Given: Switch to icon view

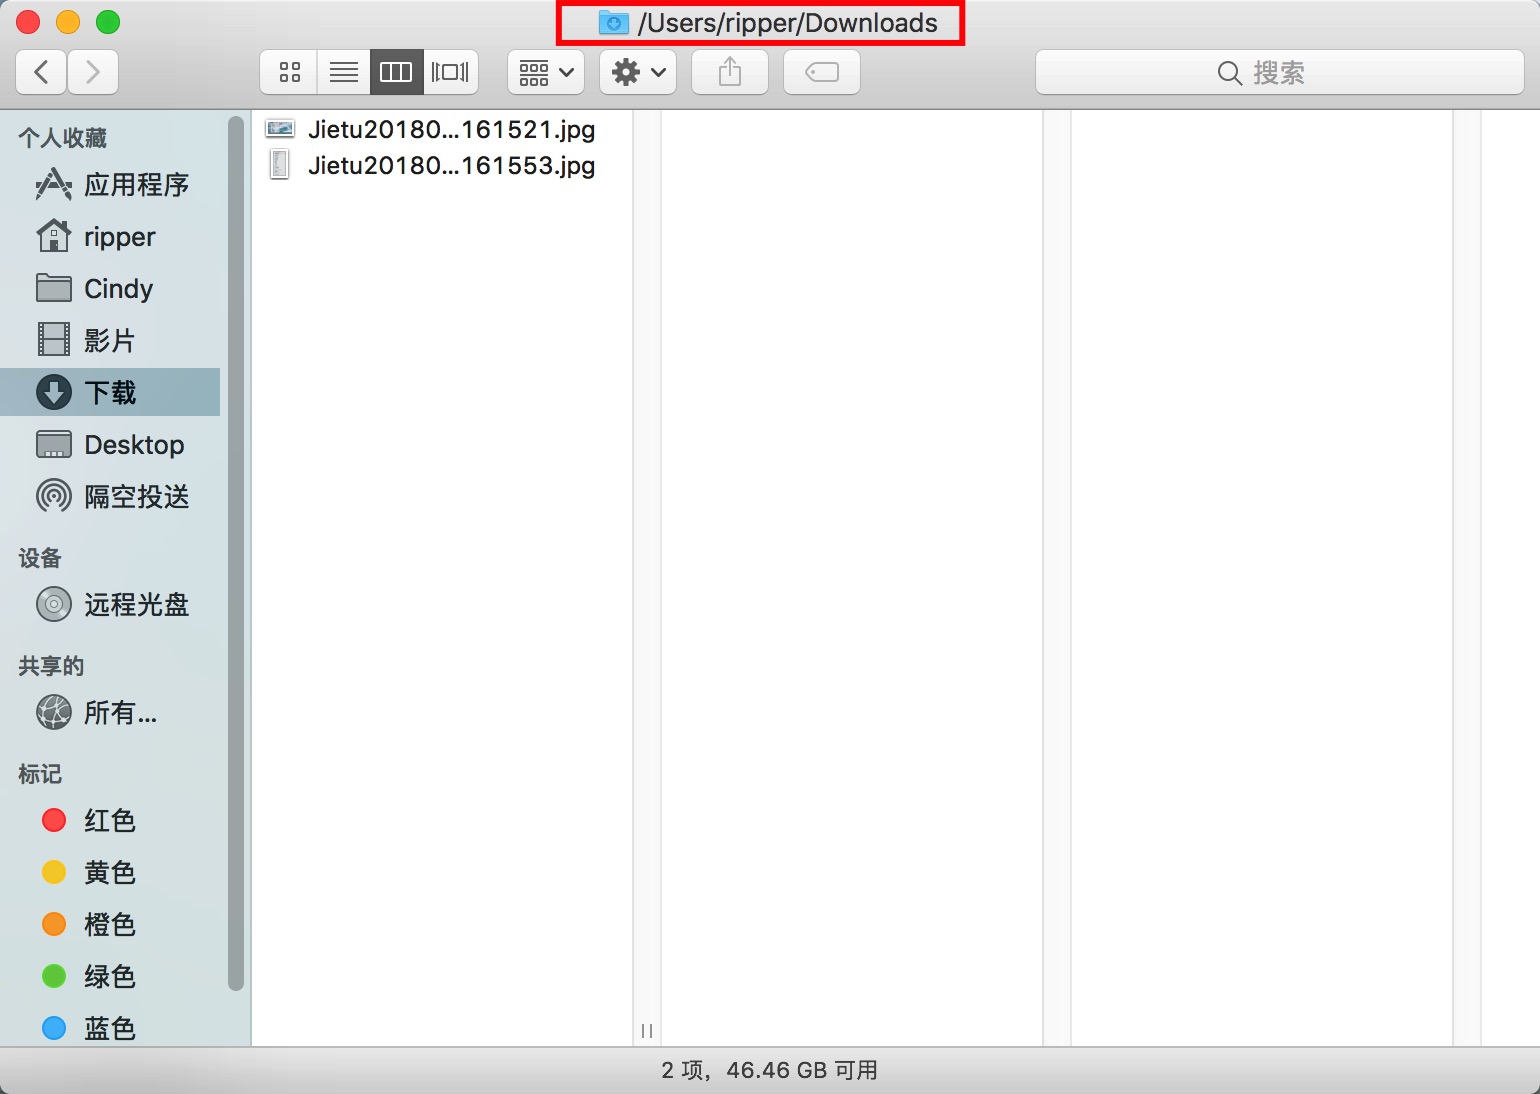Looking at the screenshot, I should click(289, 72).
